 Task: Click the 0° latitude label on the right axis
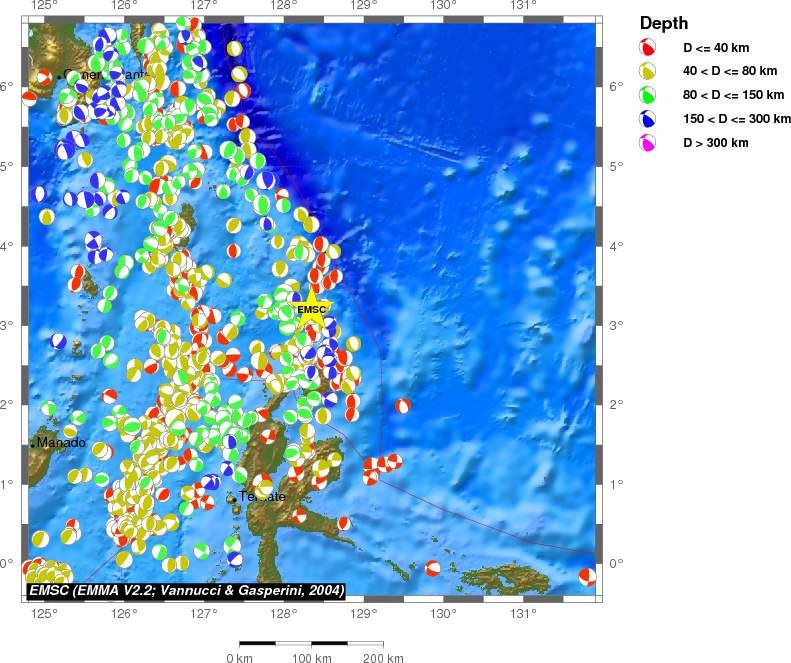coord(618,563)
